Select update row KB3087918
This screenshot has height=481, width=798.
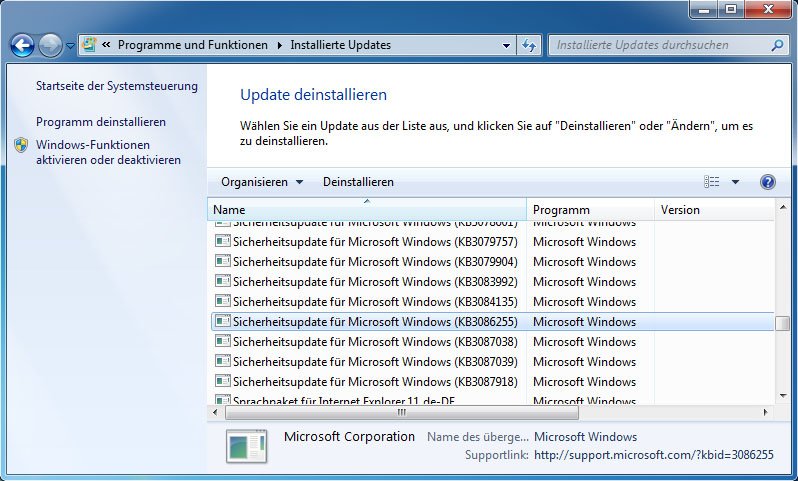(492, 382)
